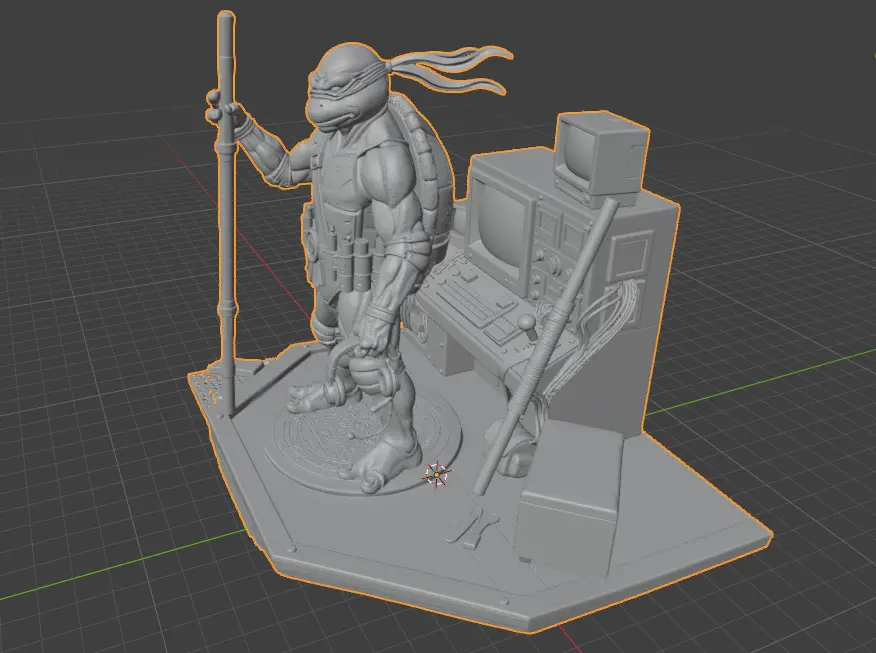Click the small CRT monitor atop the console
The width and height of the screenshot is (876, 653).
(x=602, y=158)
